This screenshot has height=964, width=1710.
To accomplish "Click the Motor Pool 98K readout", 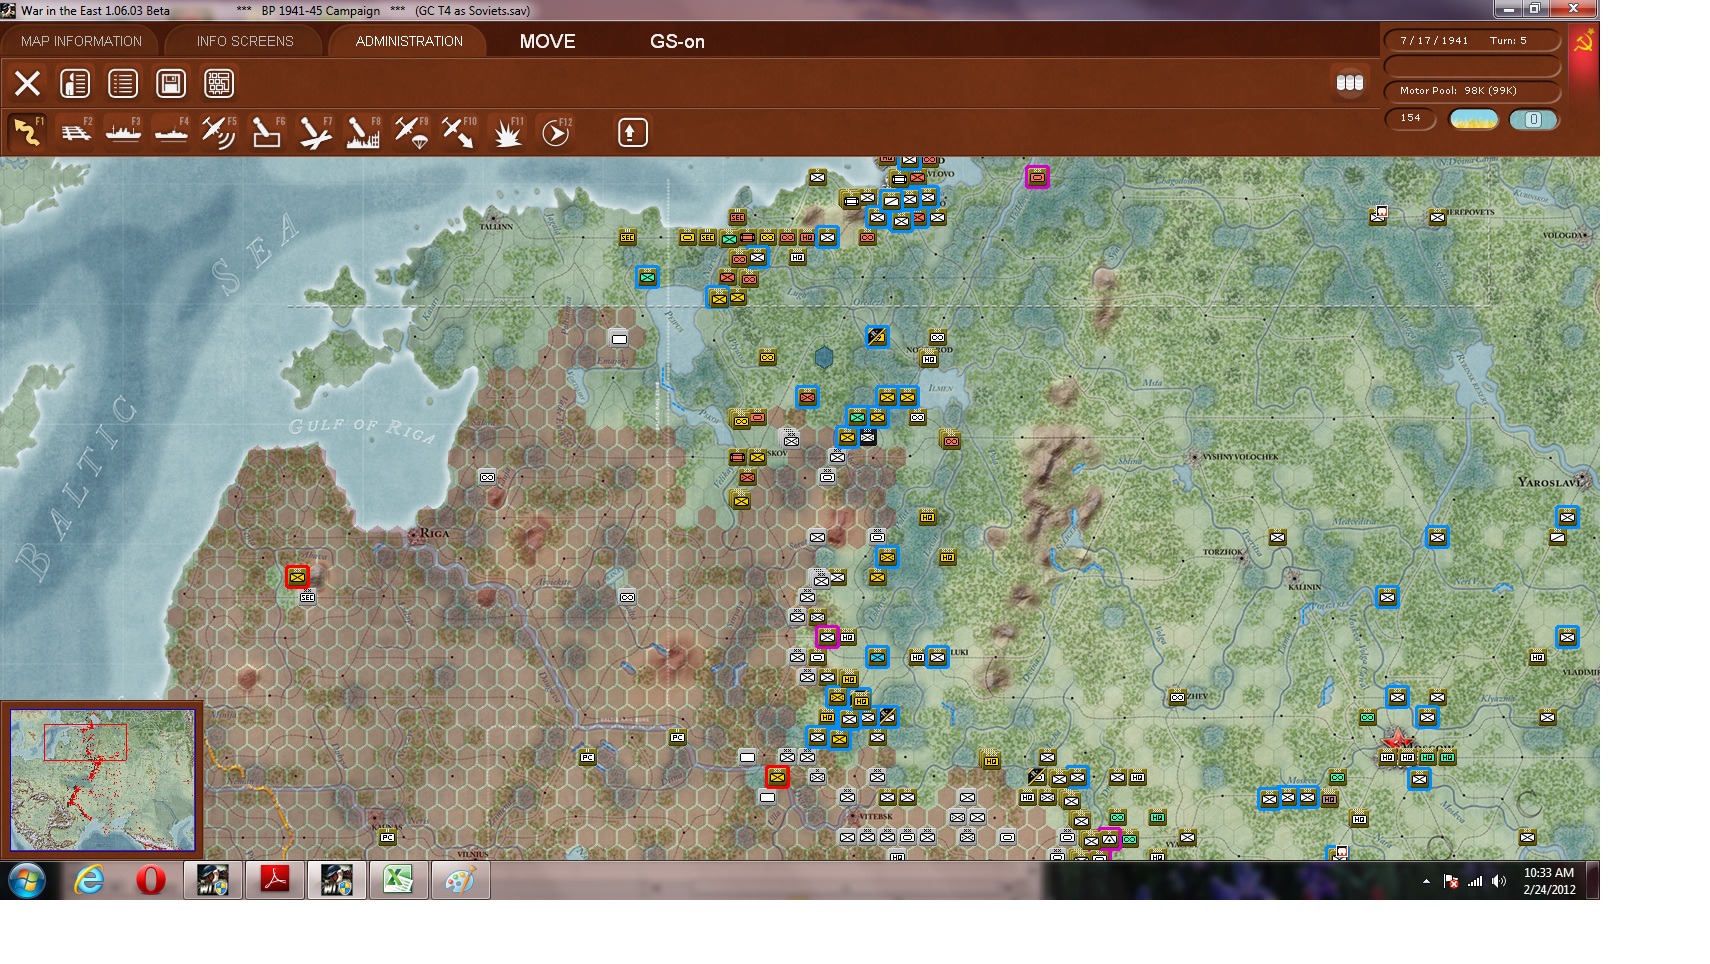I will [1472, 90].
